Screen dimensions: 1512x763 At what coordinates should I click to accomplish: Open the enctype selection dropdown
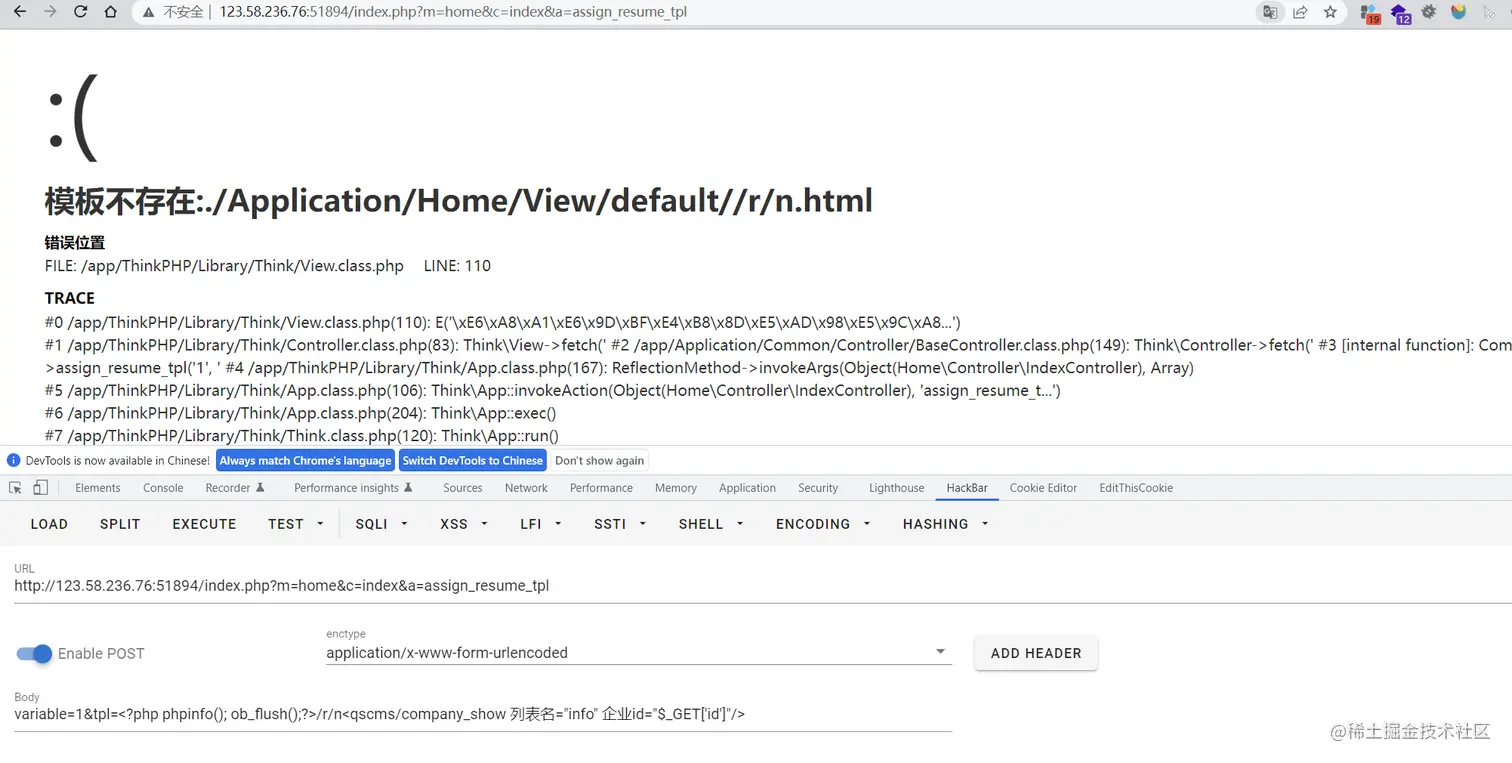coord(638,653)
